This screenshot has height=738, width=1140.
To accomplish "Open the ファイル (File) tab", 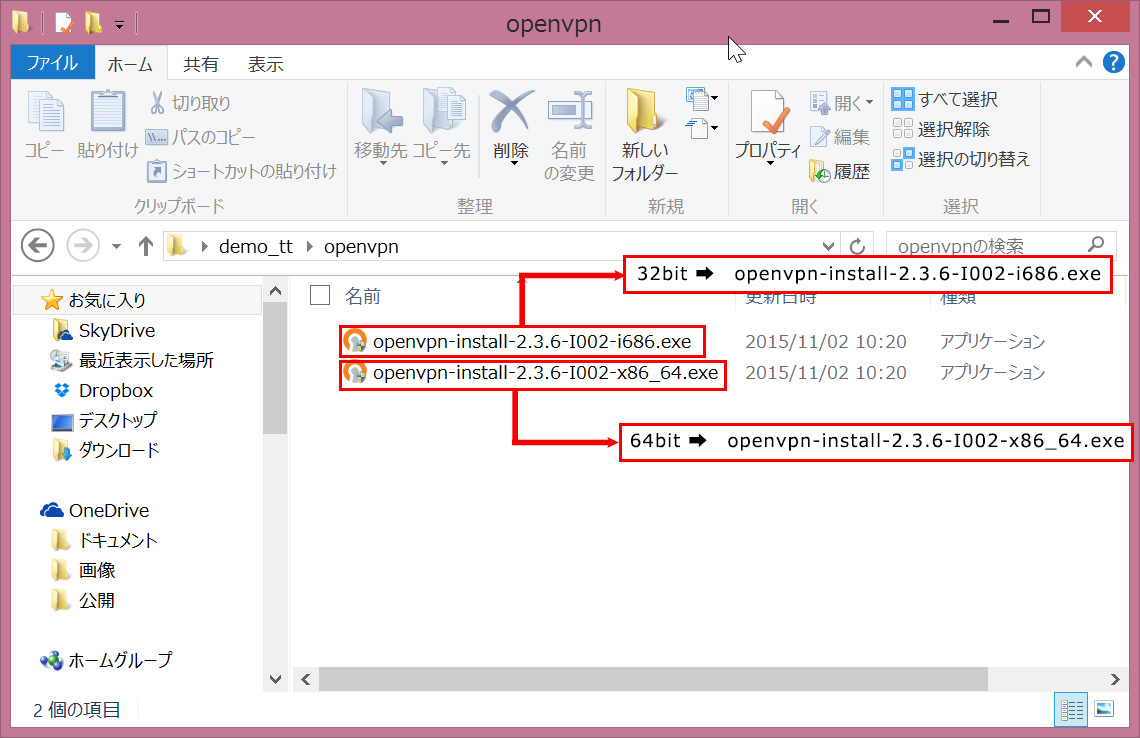I will pyautogui.click(x=52, y=63).
